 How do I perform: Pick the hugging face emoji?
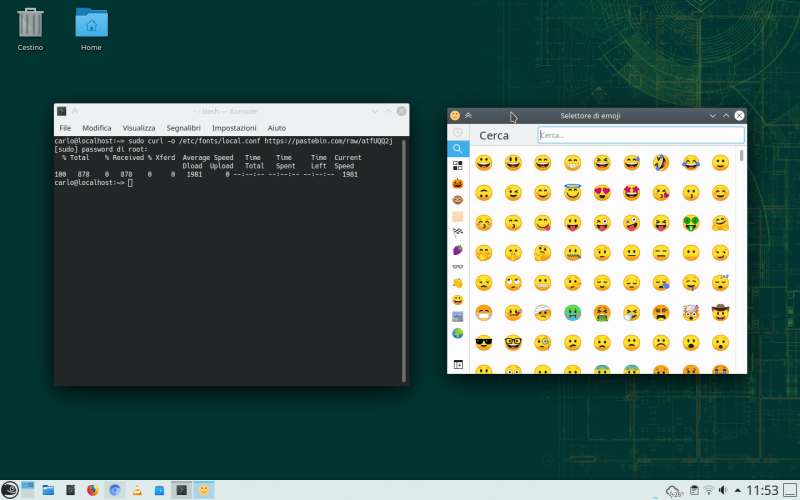click(x=720, y=223)
